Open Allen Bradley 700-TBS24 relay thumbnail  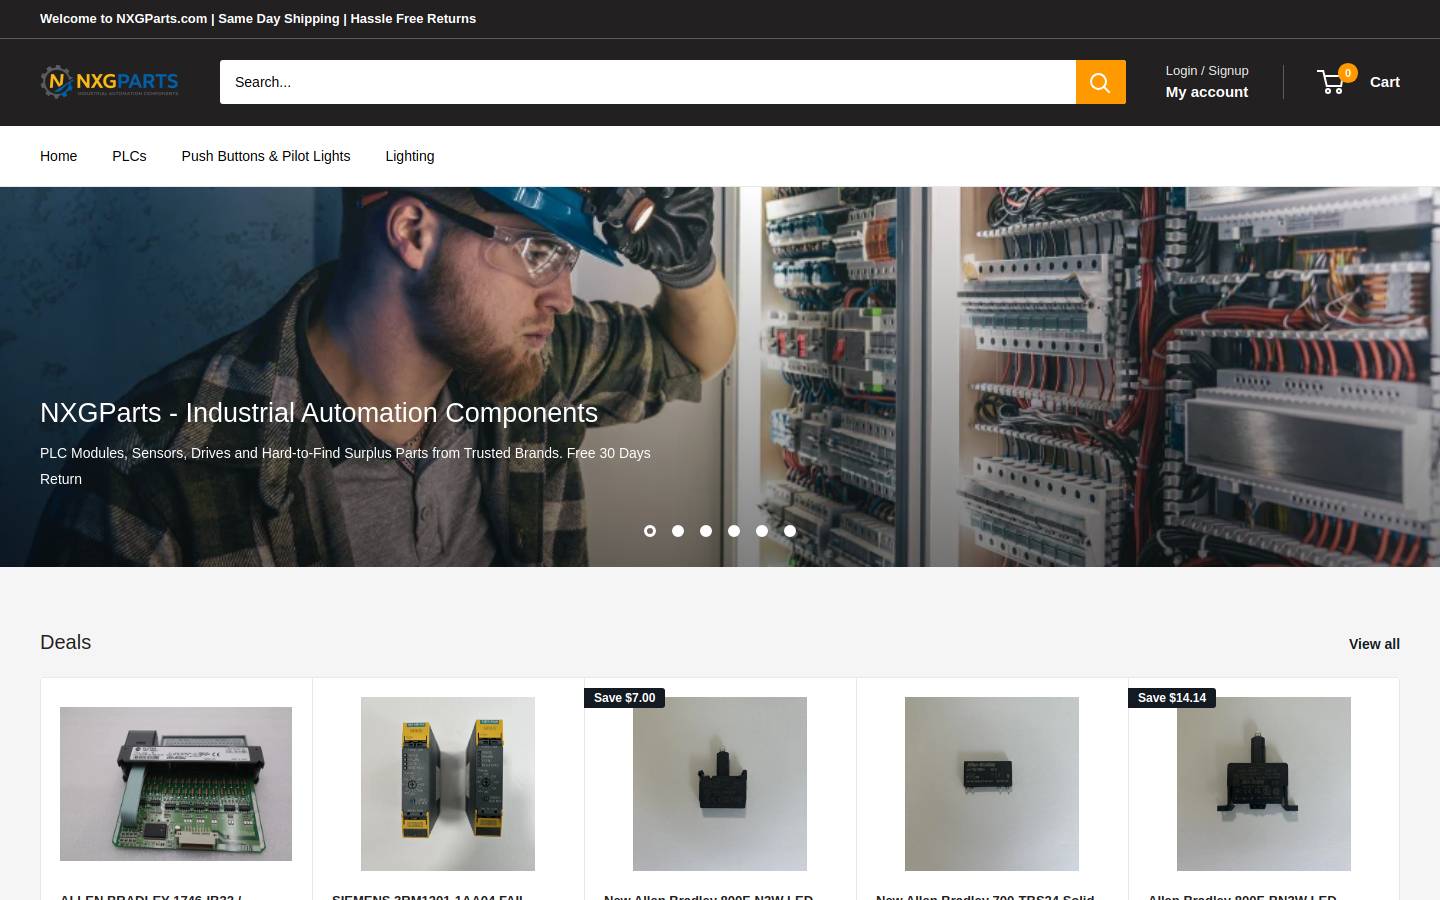click(x=992, y=784)
